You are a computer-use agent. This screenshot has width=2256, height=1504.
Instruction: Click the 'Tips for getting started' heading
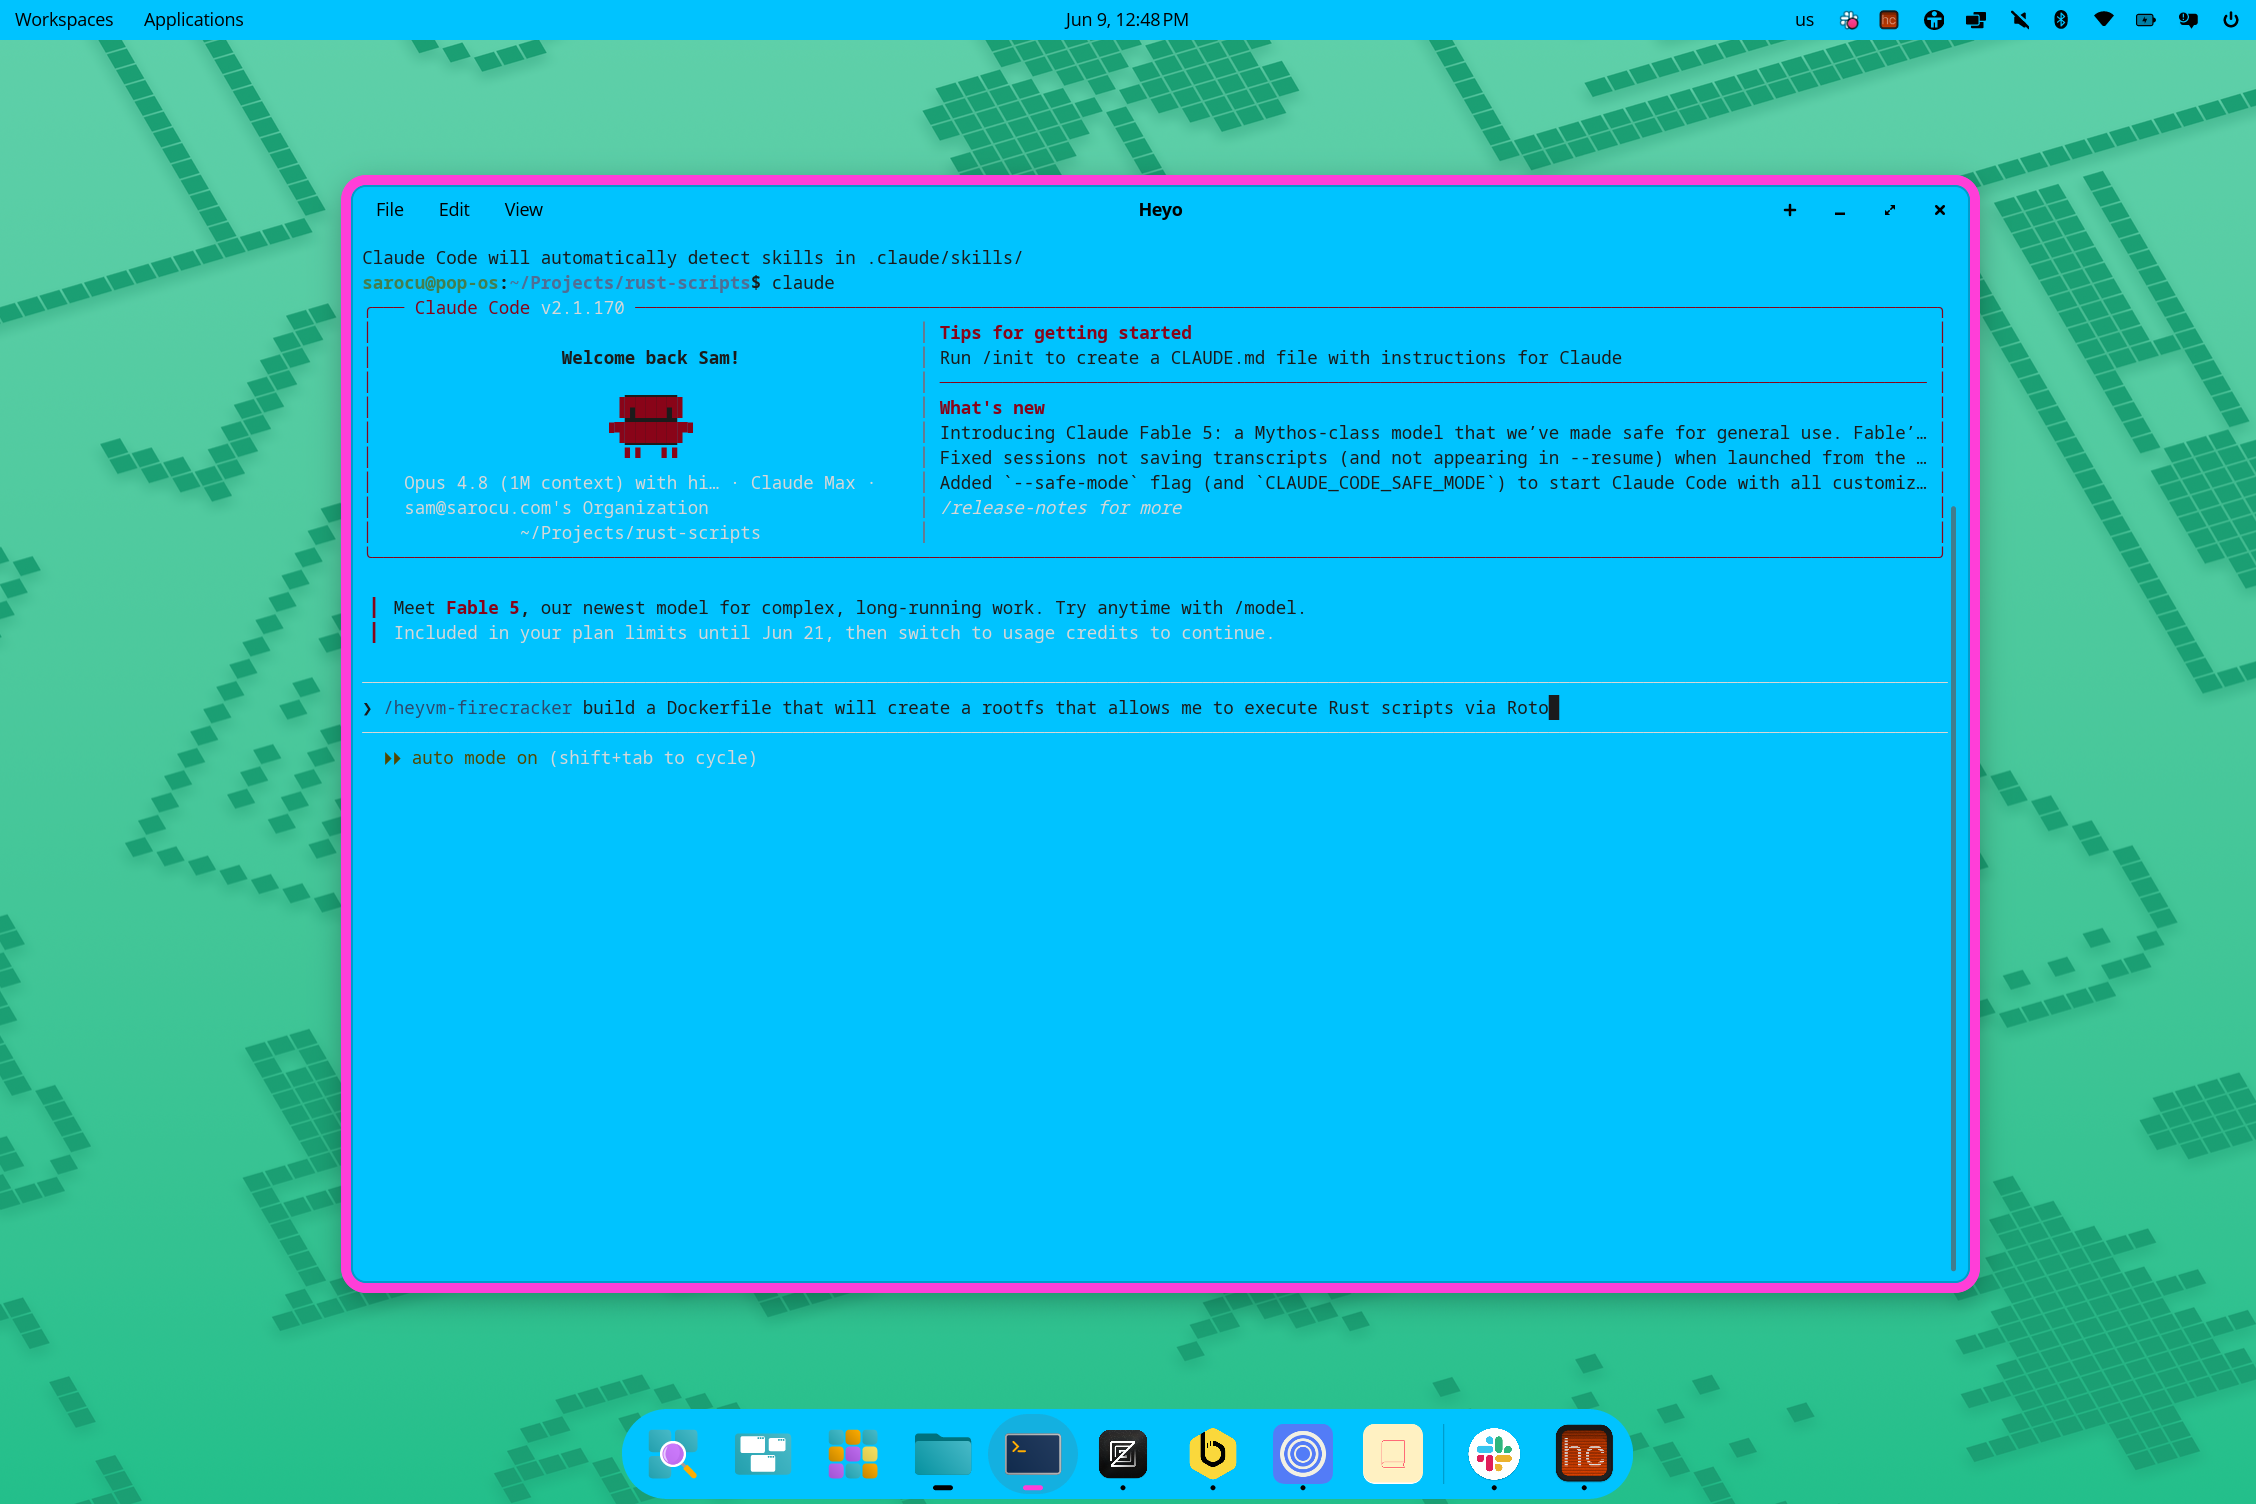pyautogui.click(x=1066, y=333)
